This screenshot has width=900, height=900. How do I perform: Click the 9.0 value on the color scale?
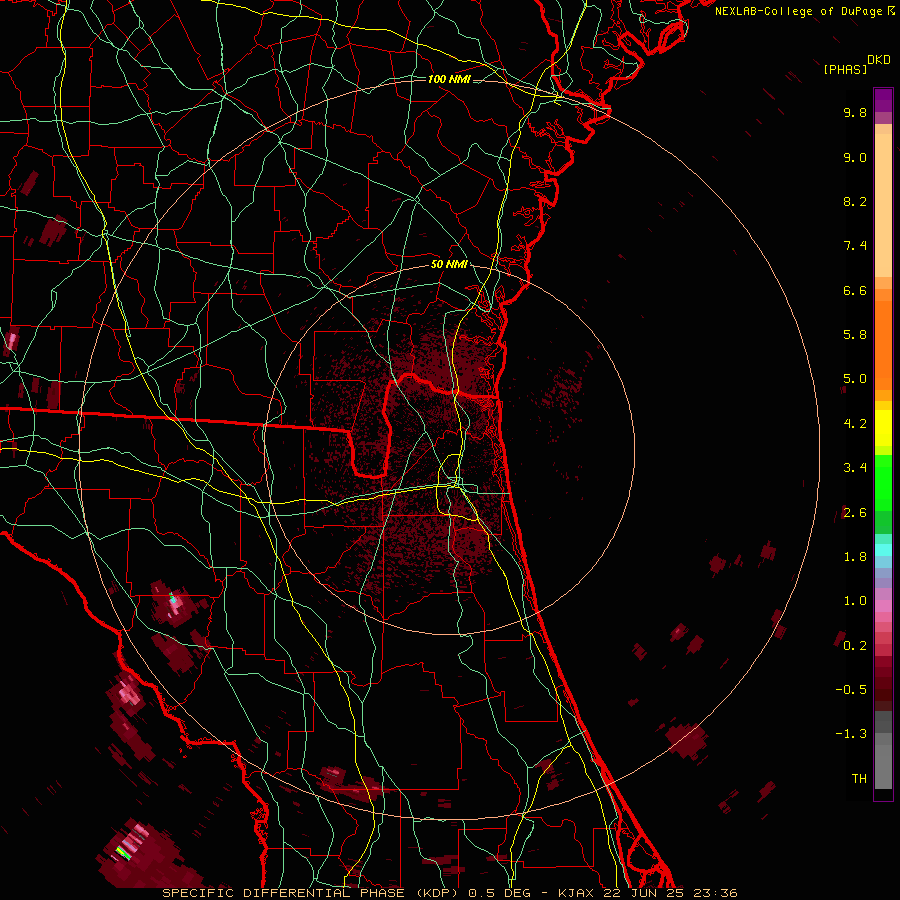[855, 157]
